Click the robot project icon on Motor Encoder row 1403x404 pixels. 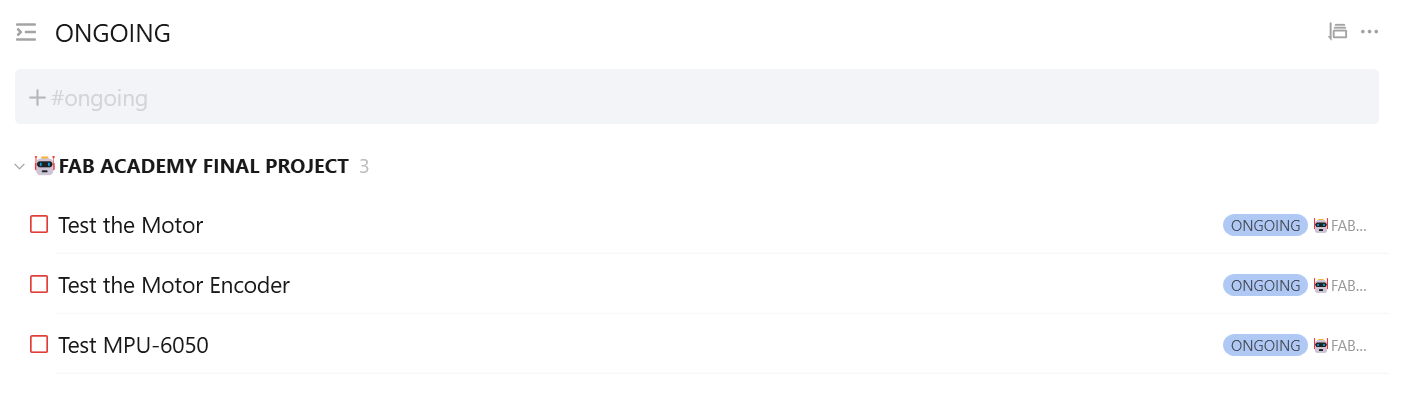coord(1321,286)
